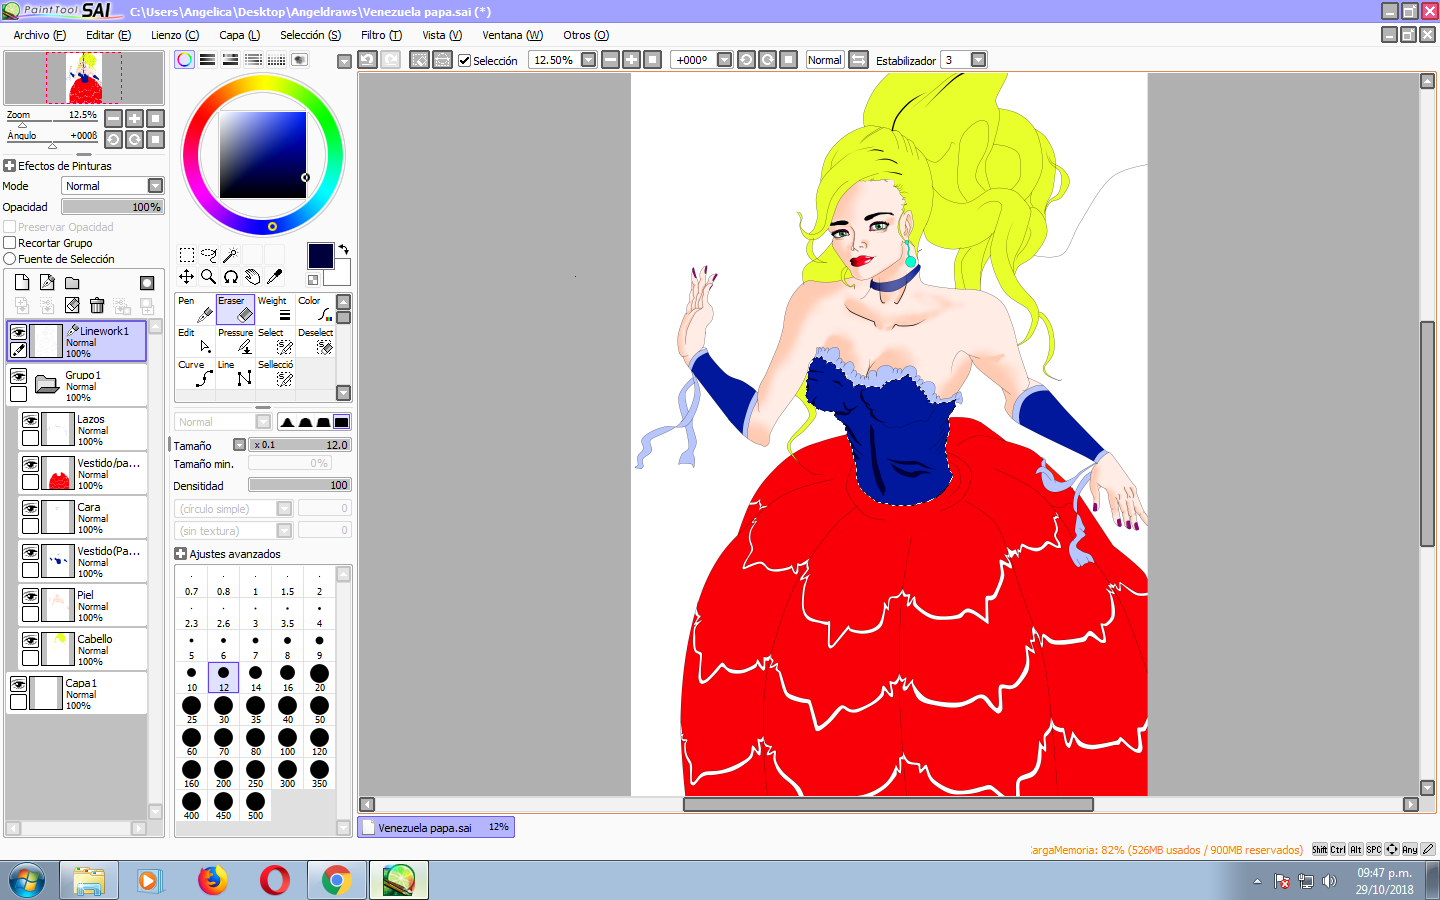
Task: Click the dark blue foreground color swatch
Action: [320, 255]
